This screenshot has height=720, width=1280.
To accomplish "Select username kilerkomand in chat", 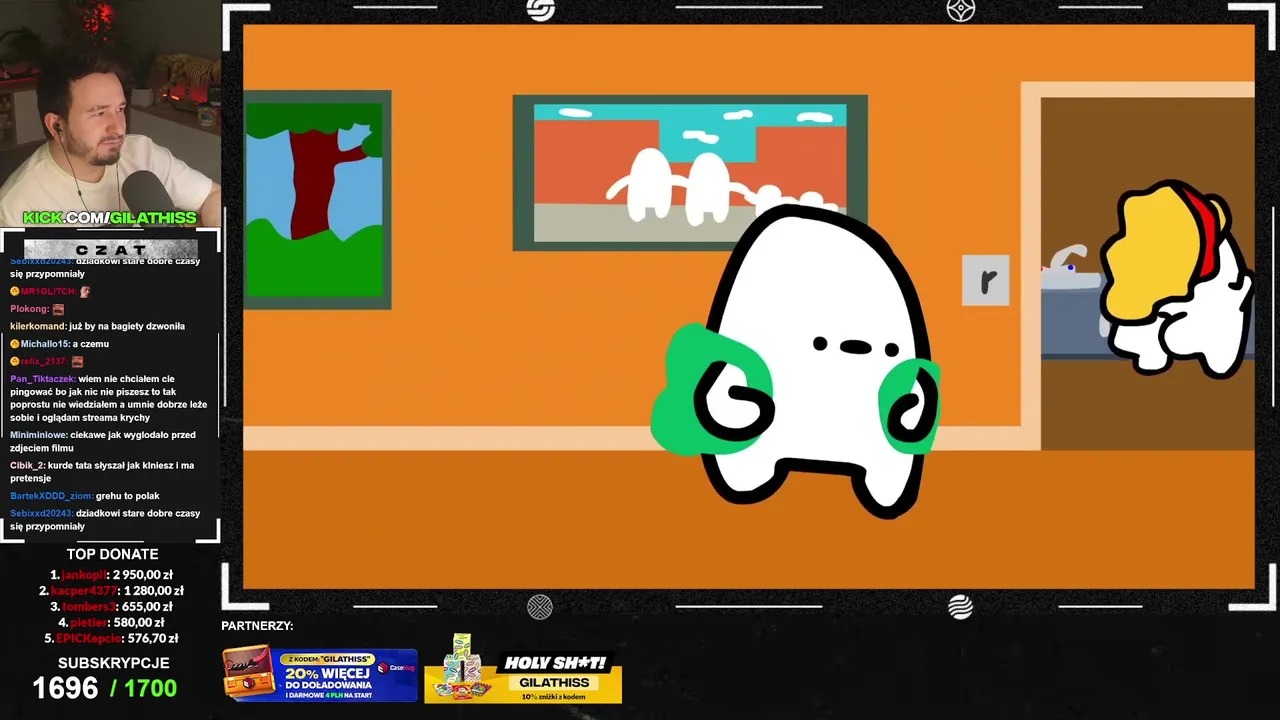I will coord(38,326).
